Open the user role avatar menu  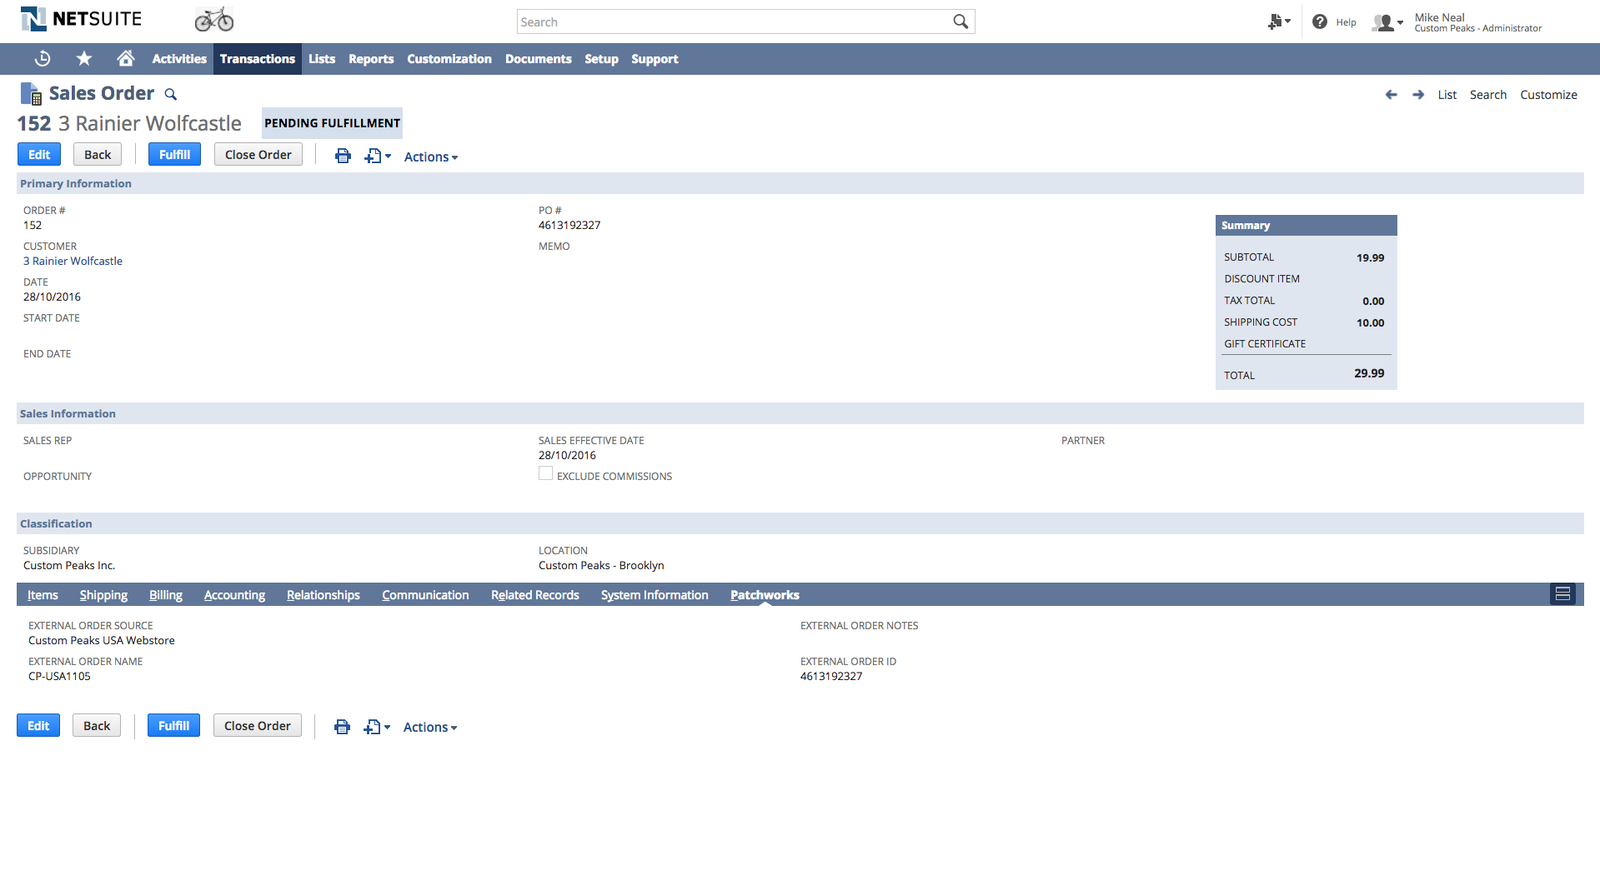point(1388,22)
